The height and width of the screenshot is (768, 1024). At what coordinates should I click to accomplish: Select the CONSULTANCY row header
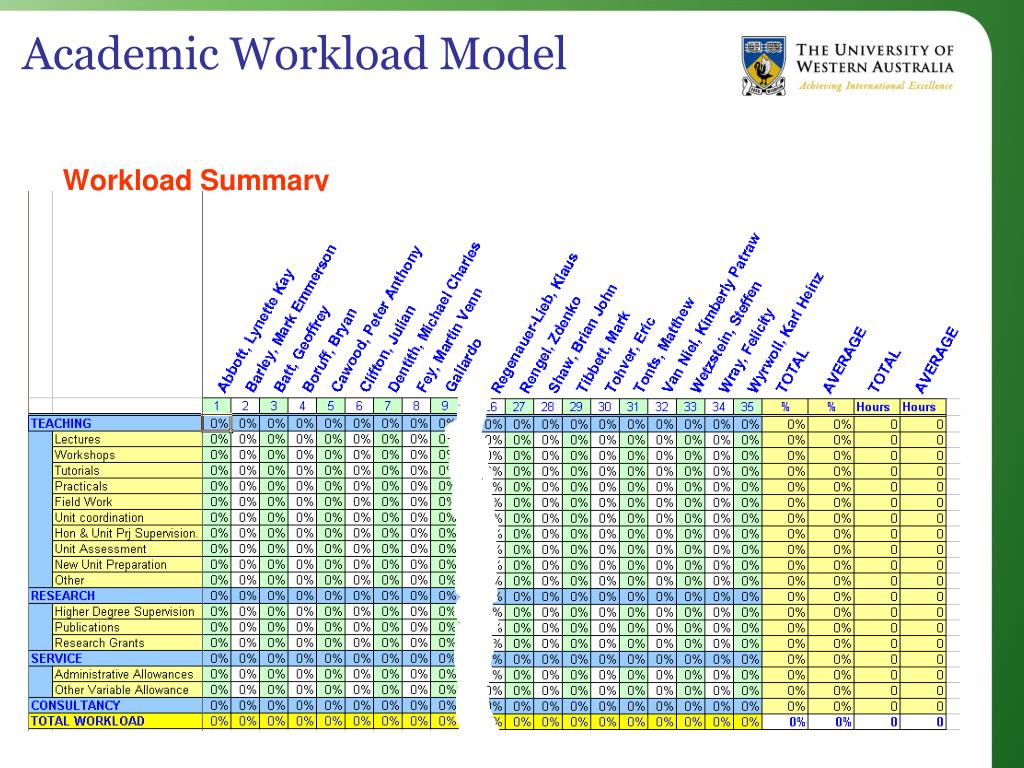click(116, 705)
